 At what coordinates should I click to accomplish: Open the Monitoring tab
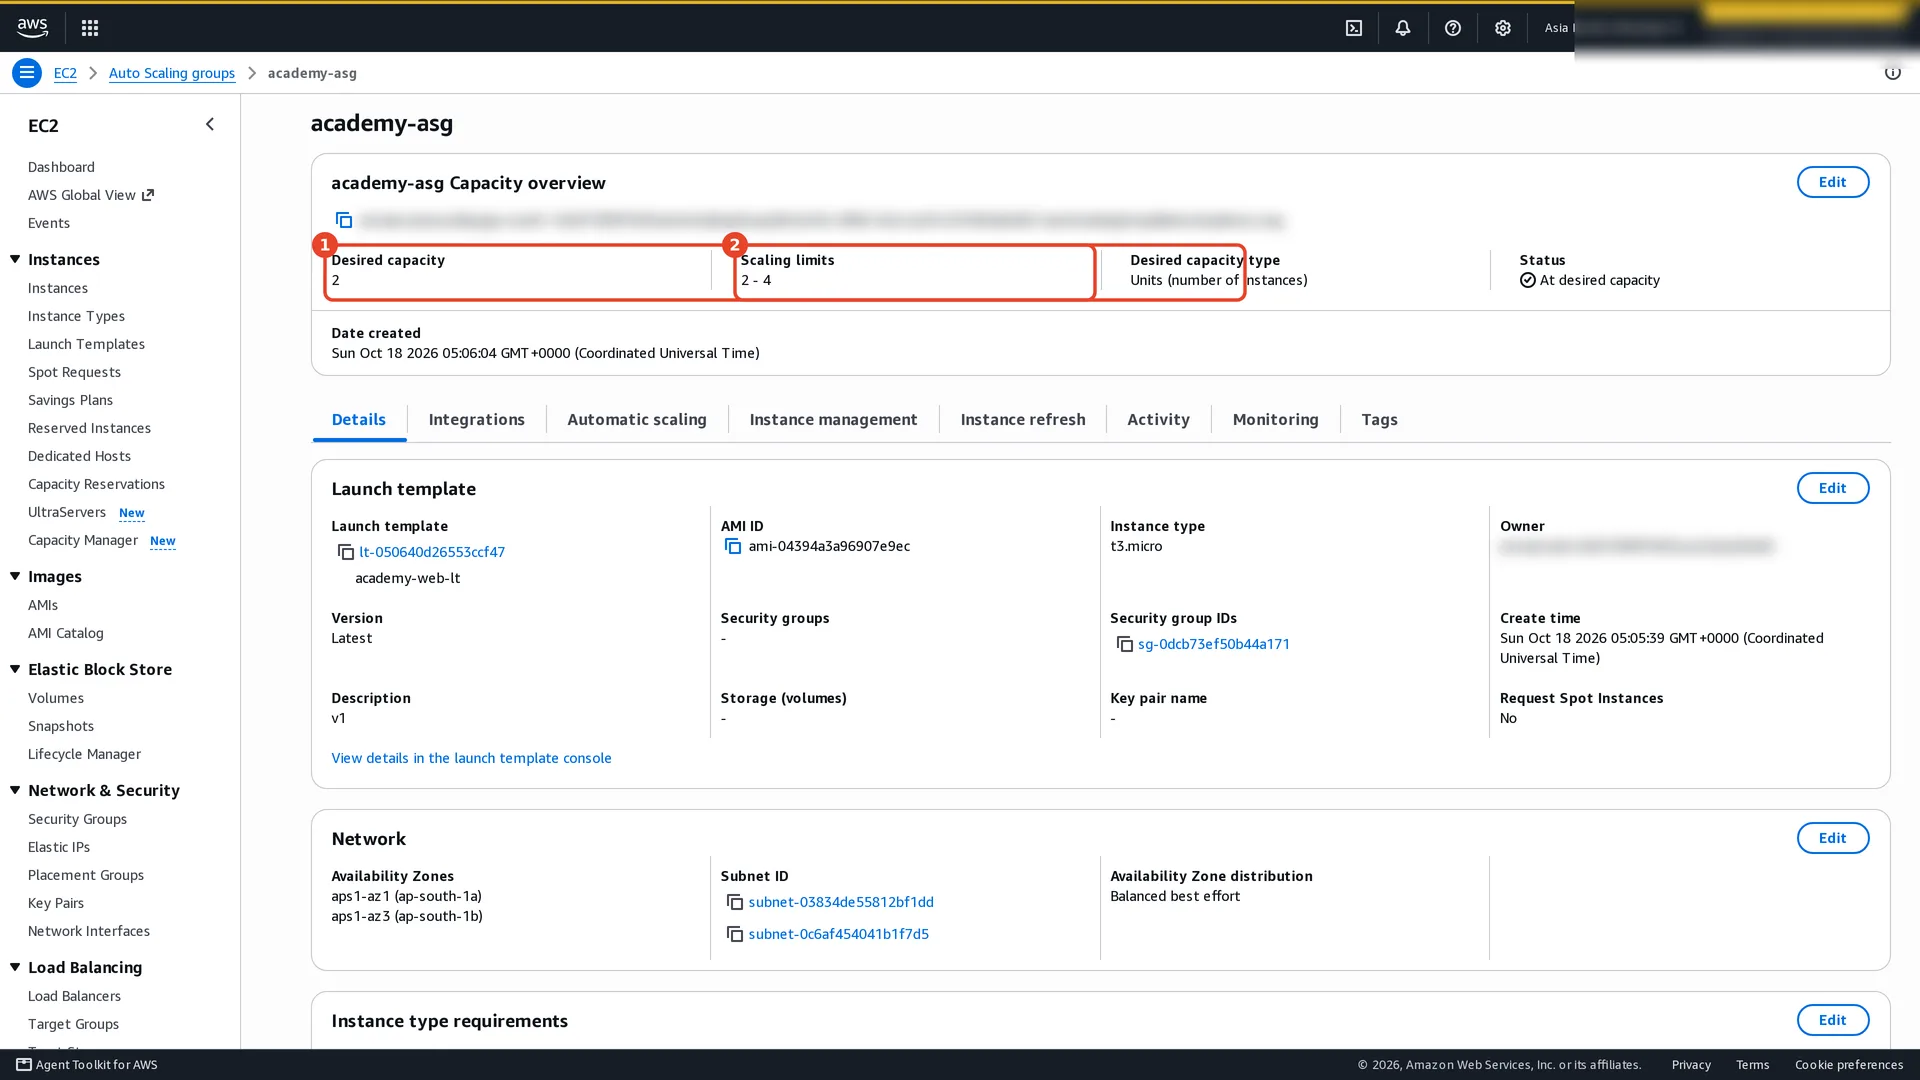(x=1275, y=420)
